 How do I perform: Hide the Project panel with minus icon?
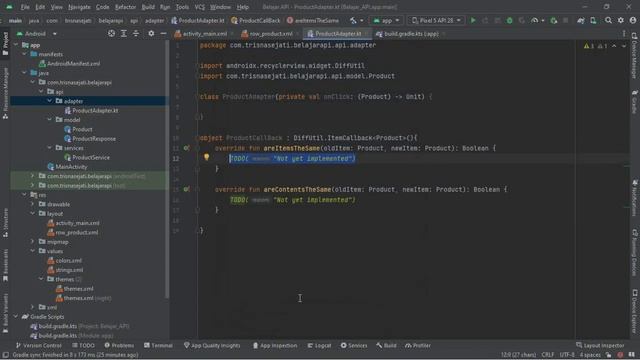(163, 33)
